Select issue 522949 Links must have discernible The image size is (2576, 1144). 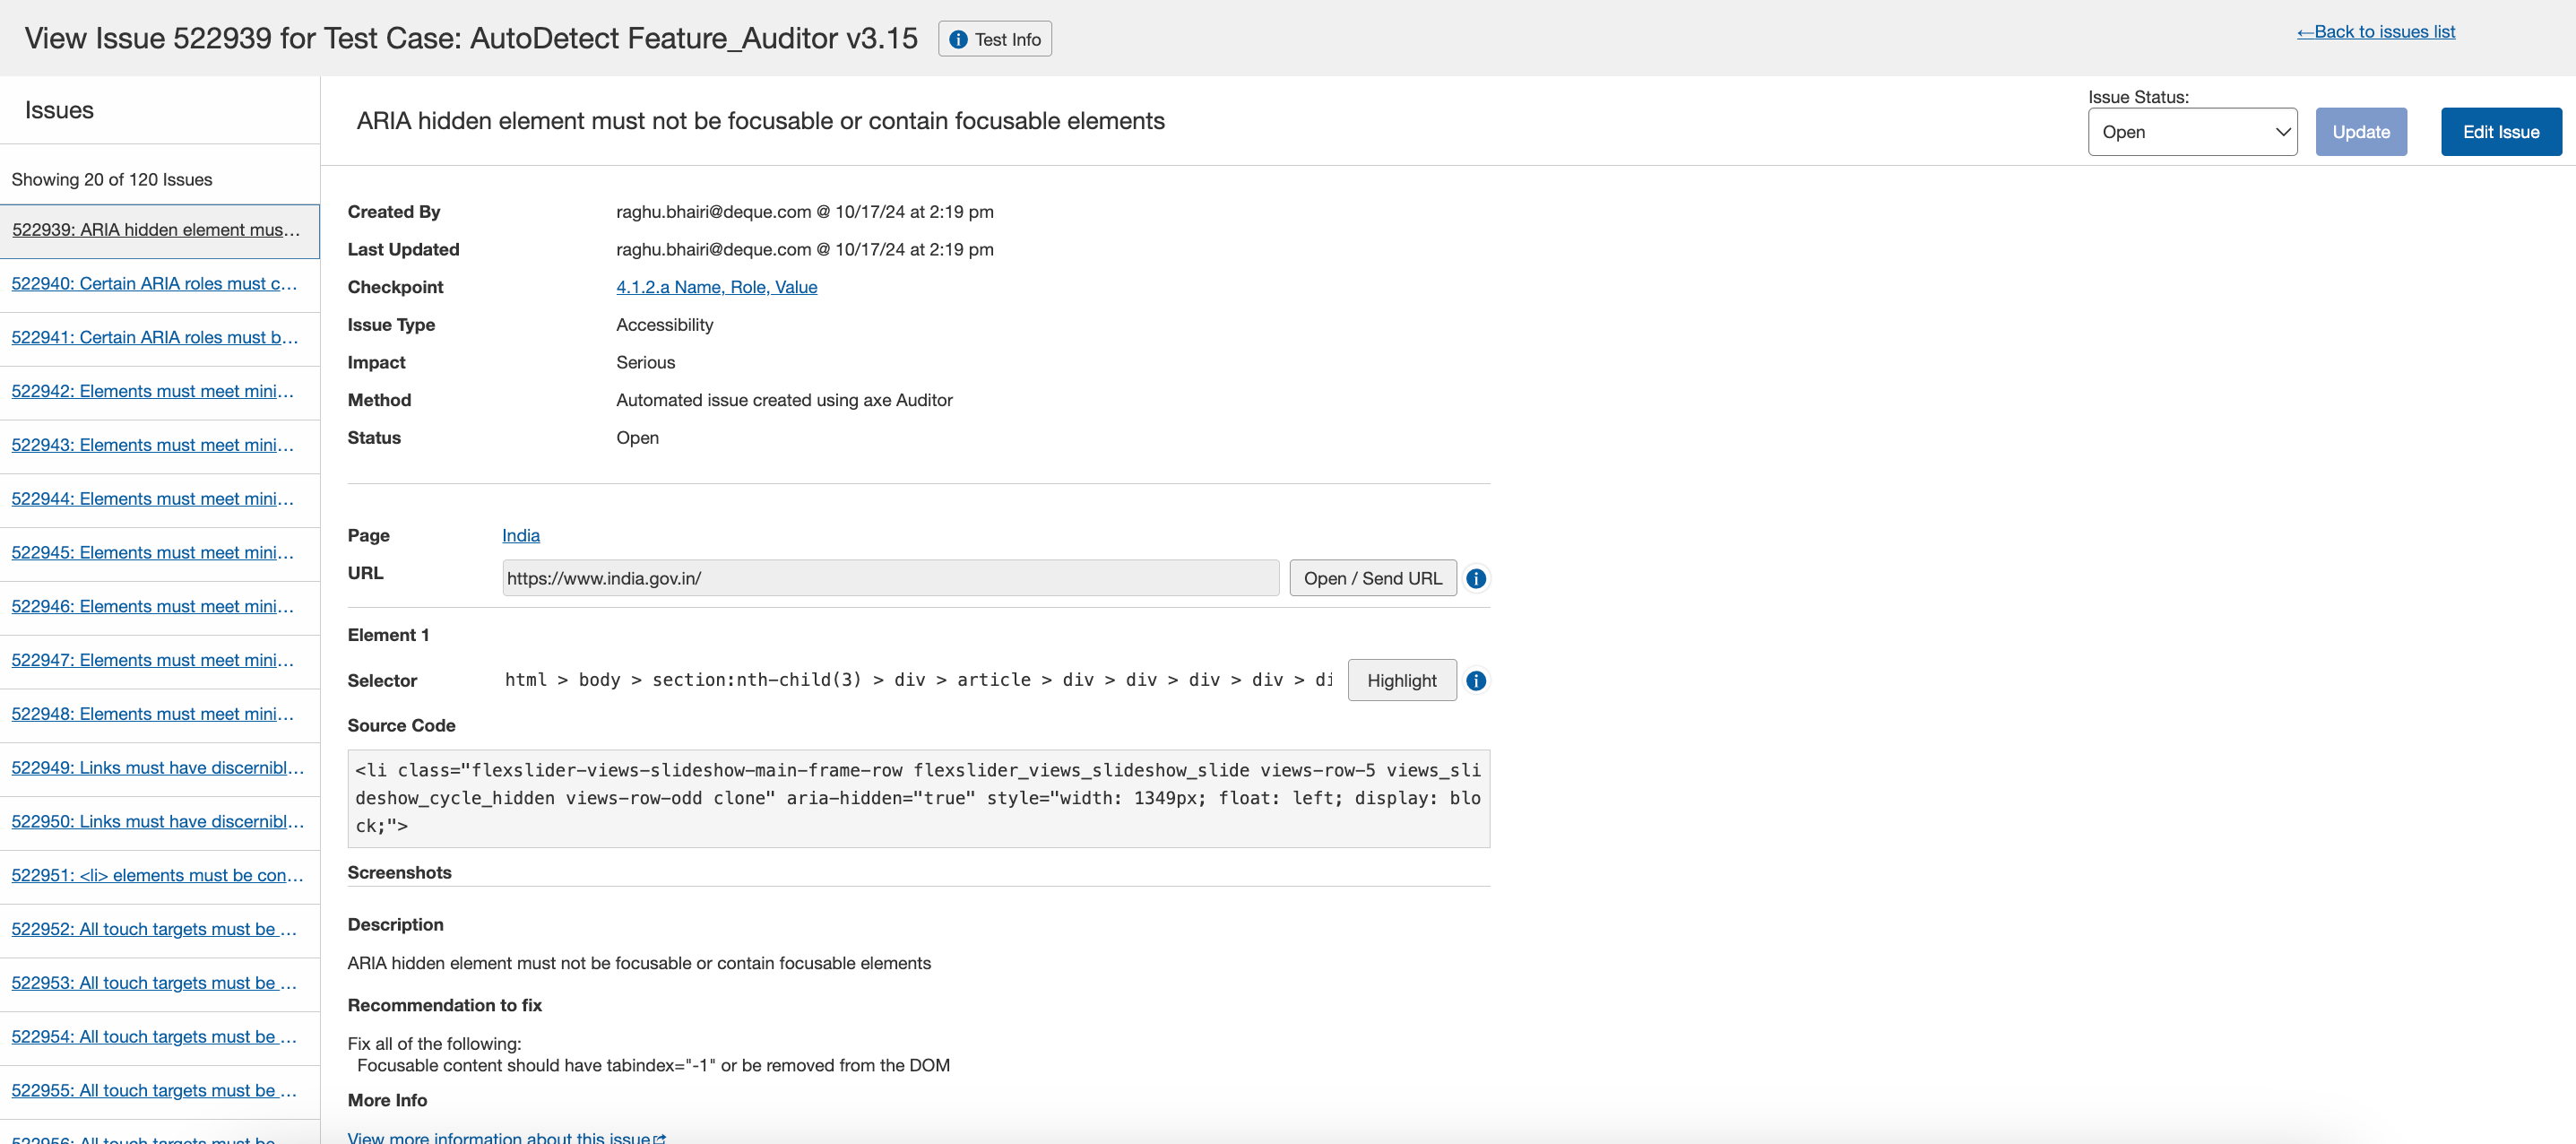(157, 767)
